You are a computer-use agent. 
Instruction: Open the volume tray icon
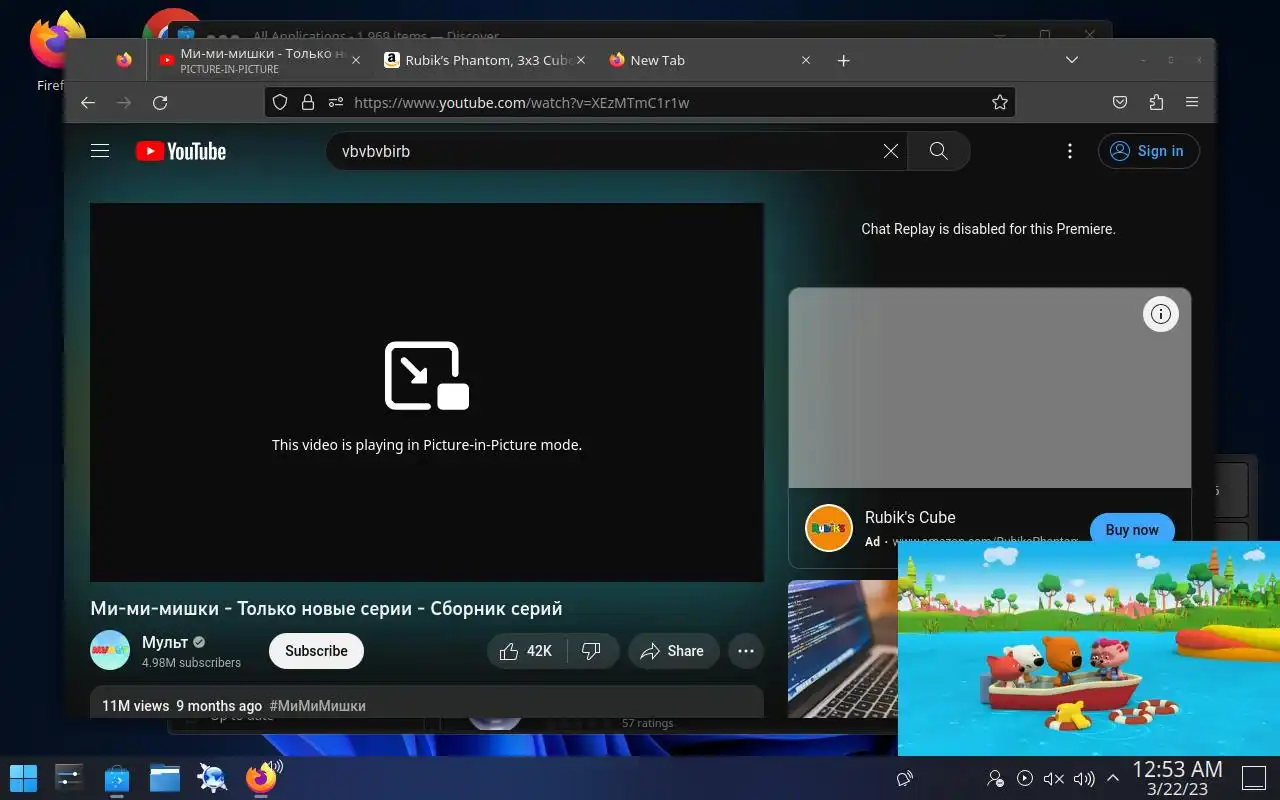(x=1084, y=778)
